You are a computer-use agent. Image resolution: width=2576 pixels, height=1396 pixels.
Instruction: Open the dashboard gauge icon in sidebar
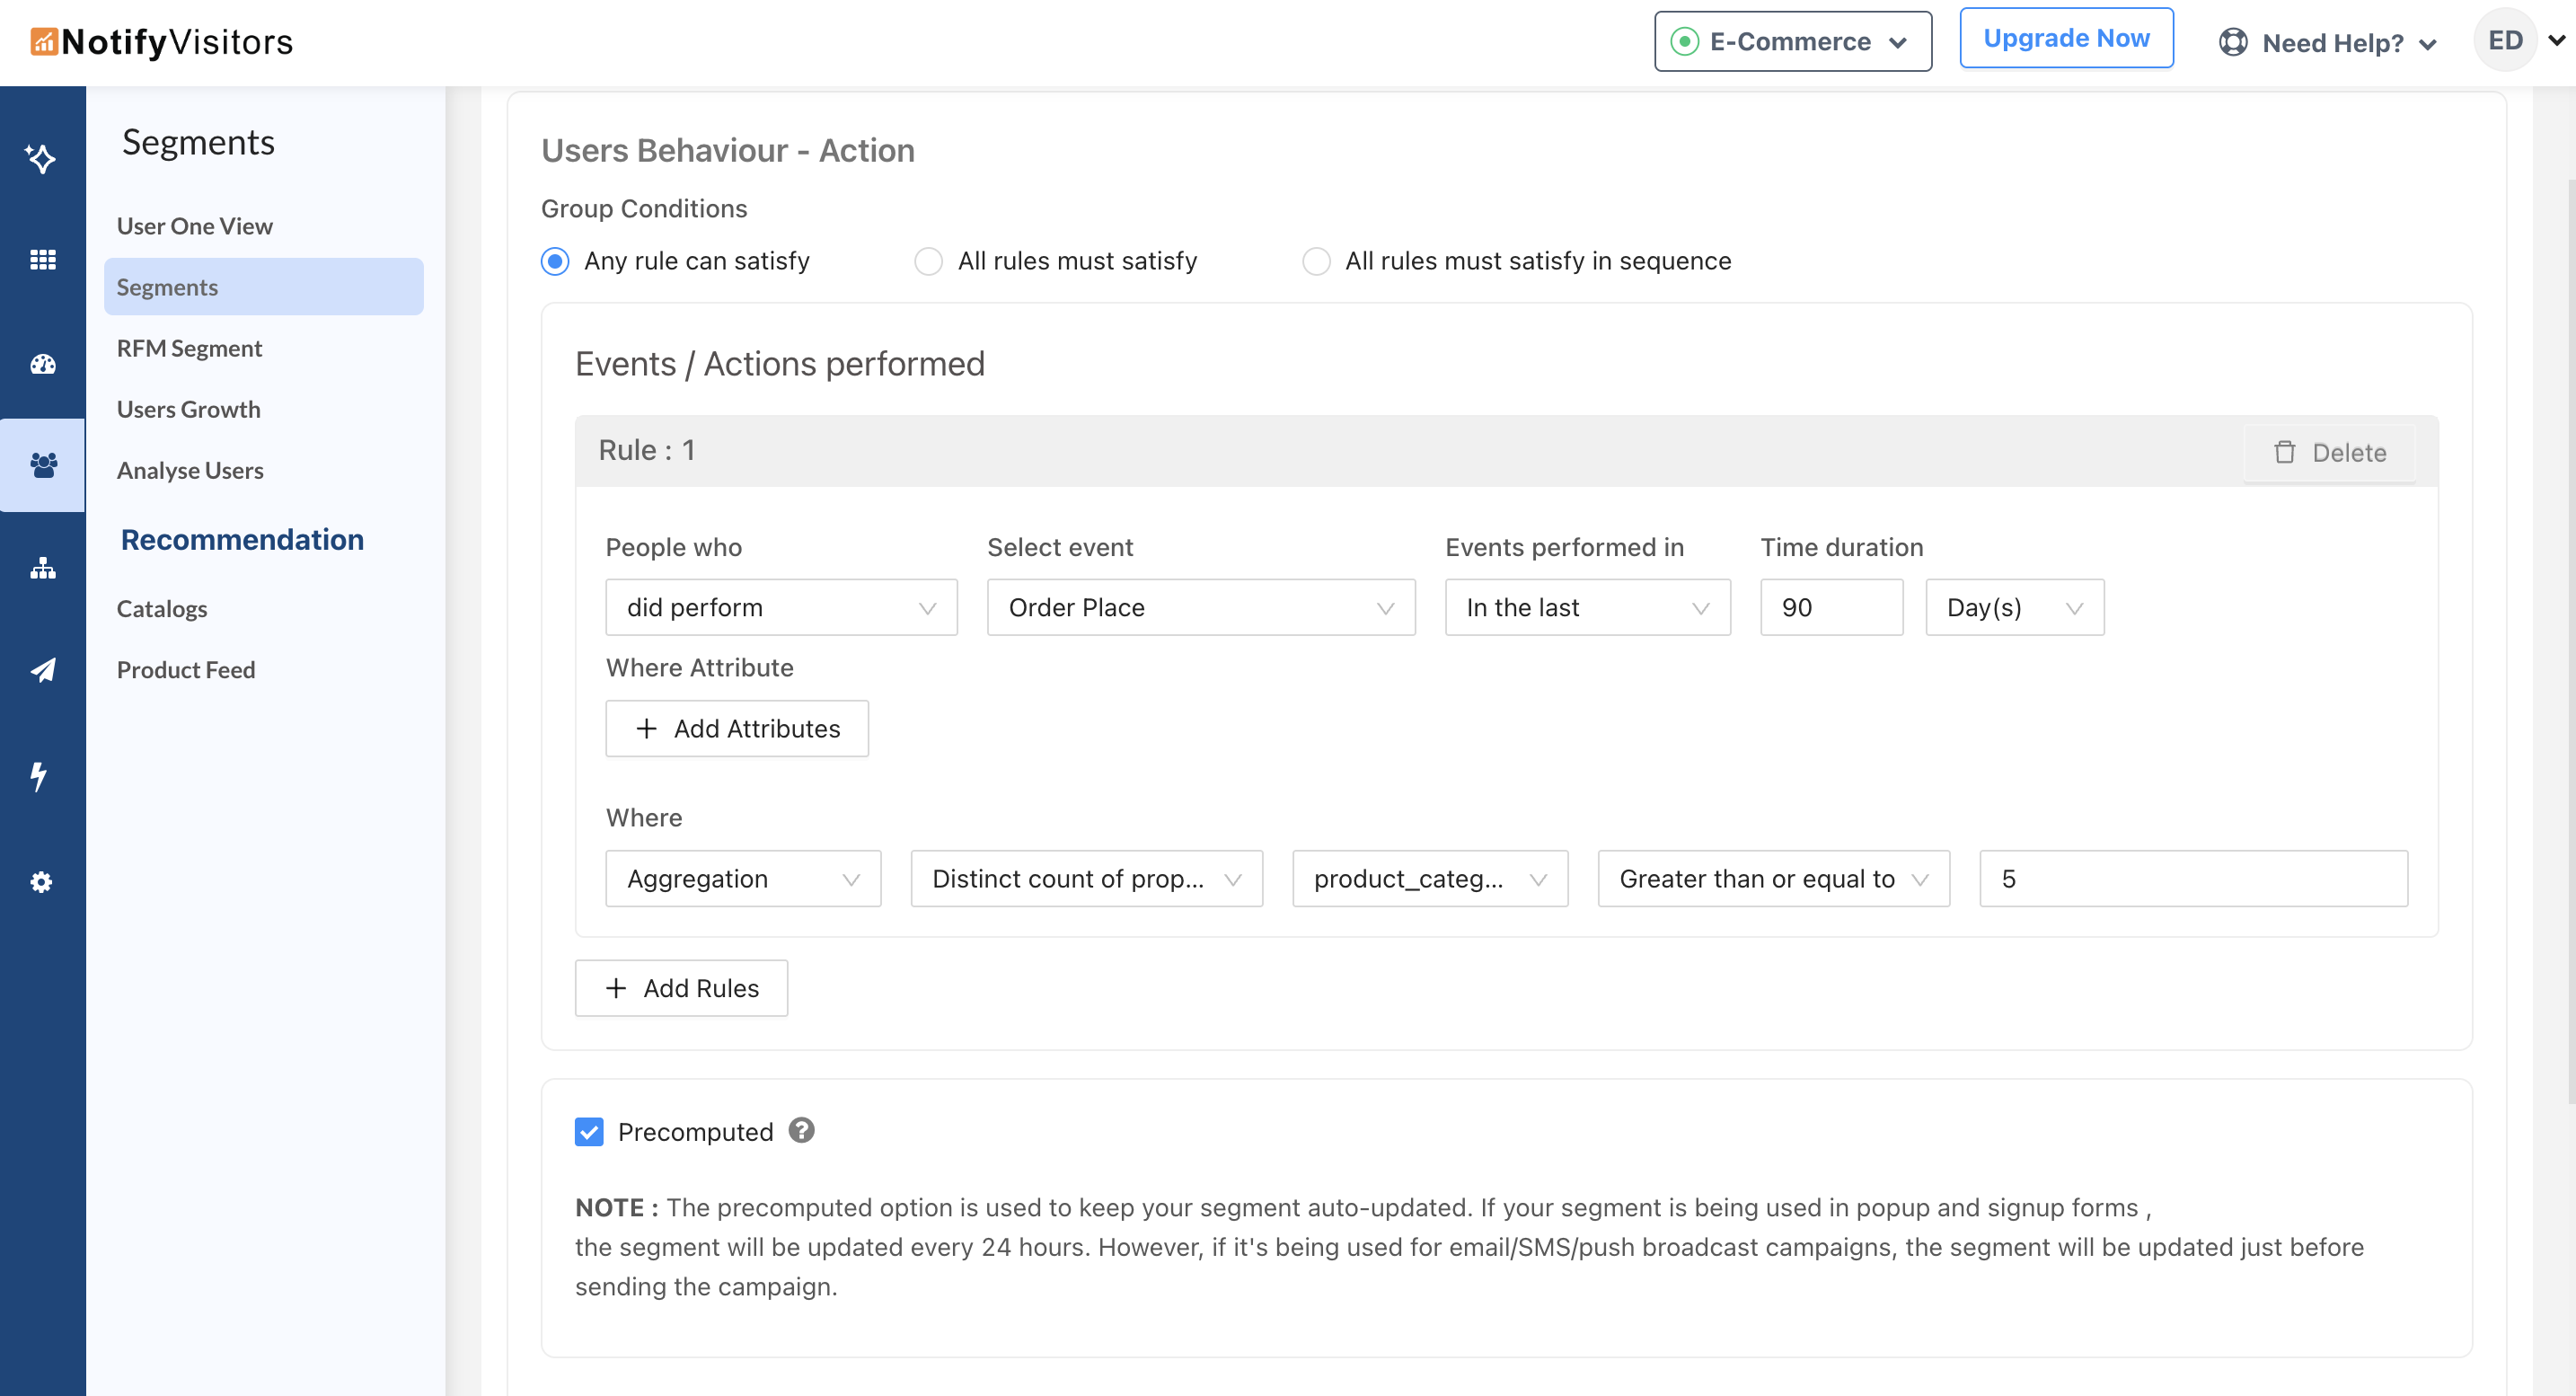[42, 364]
